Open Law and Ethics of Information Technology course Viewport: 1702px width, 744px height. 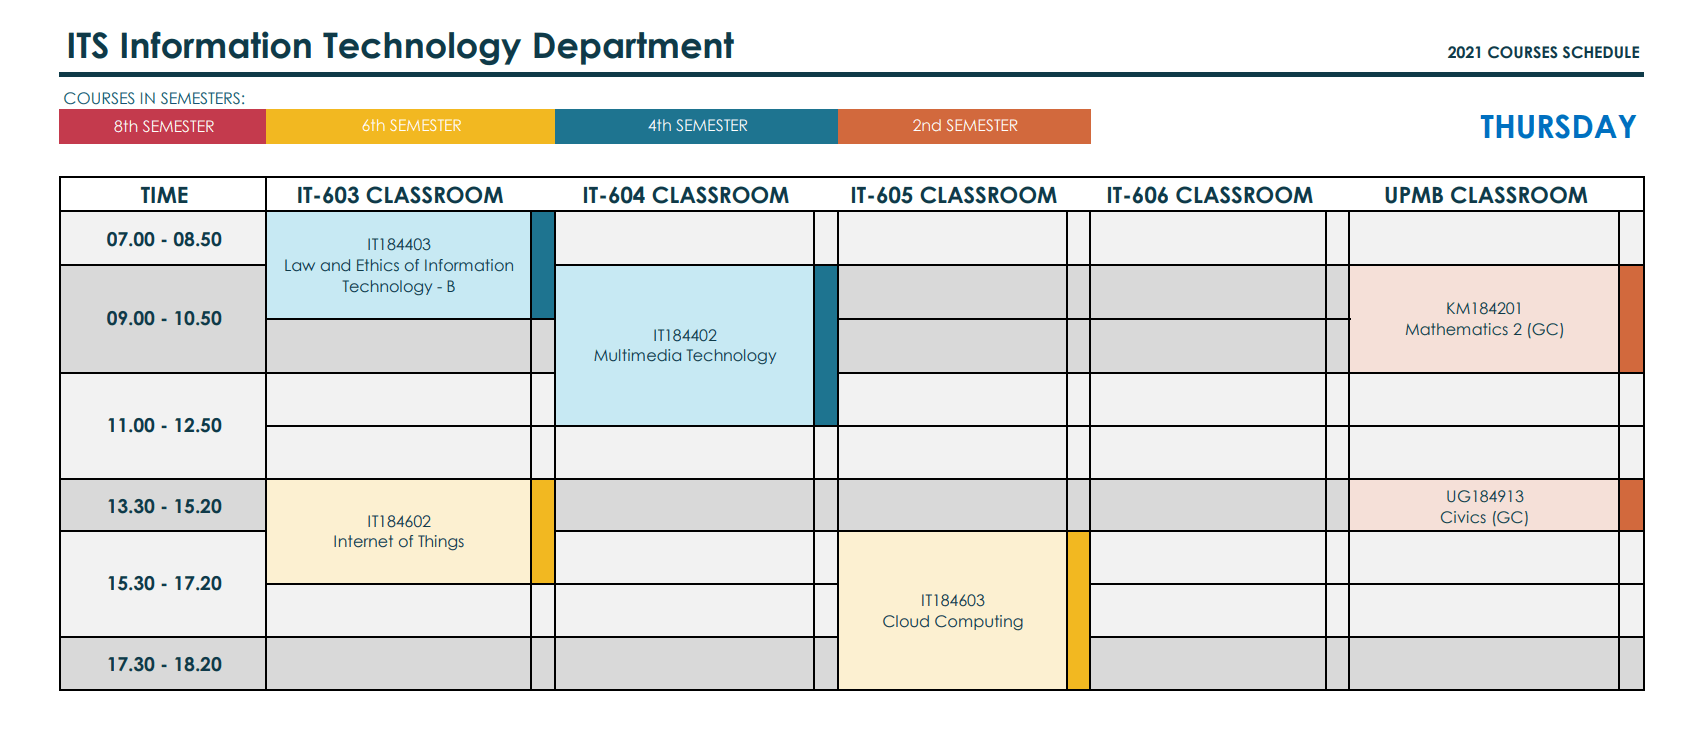(x=398, y=265)
